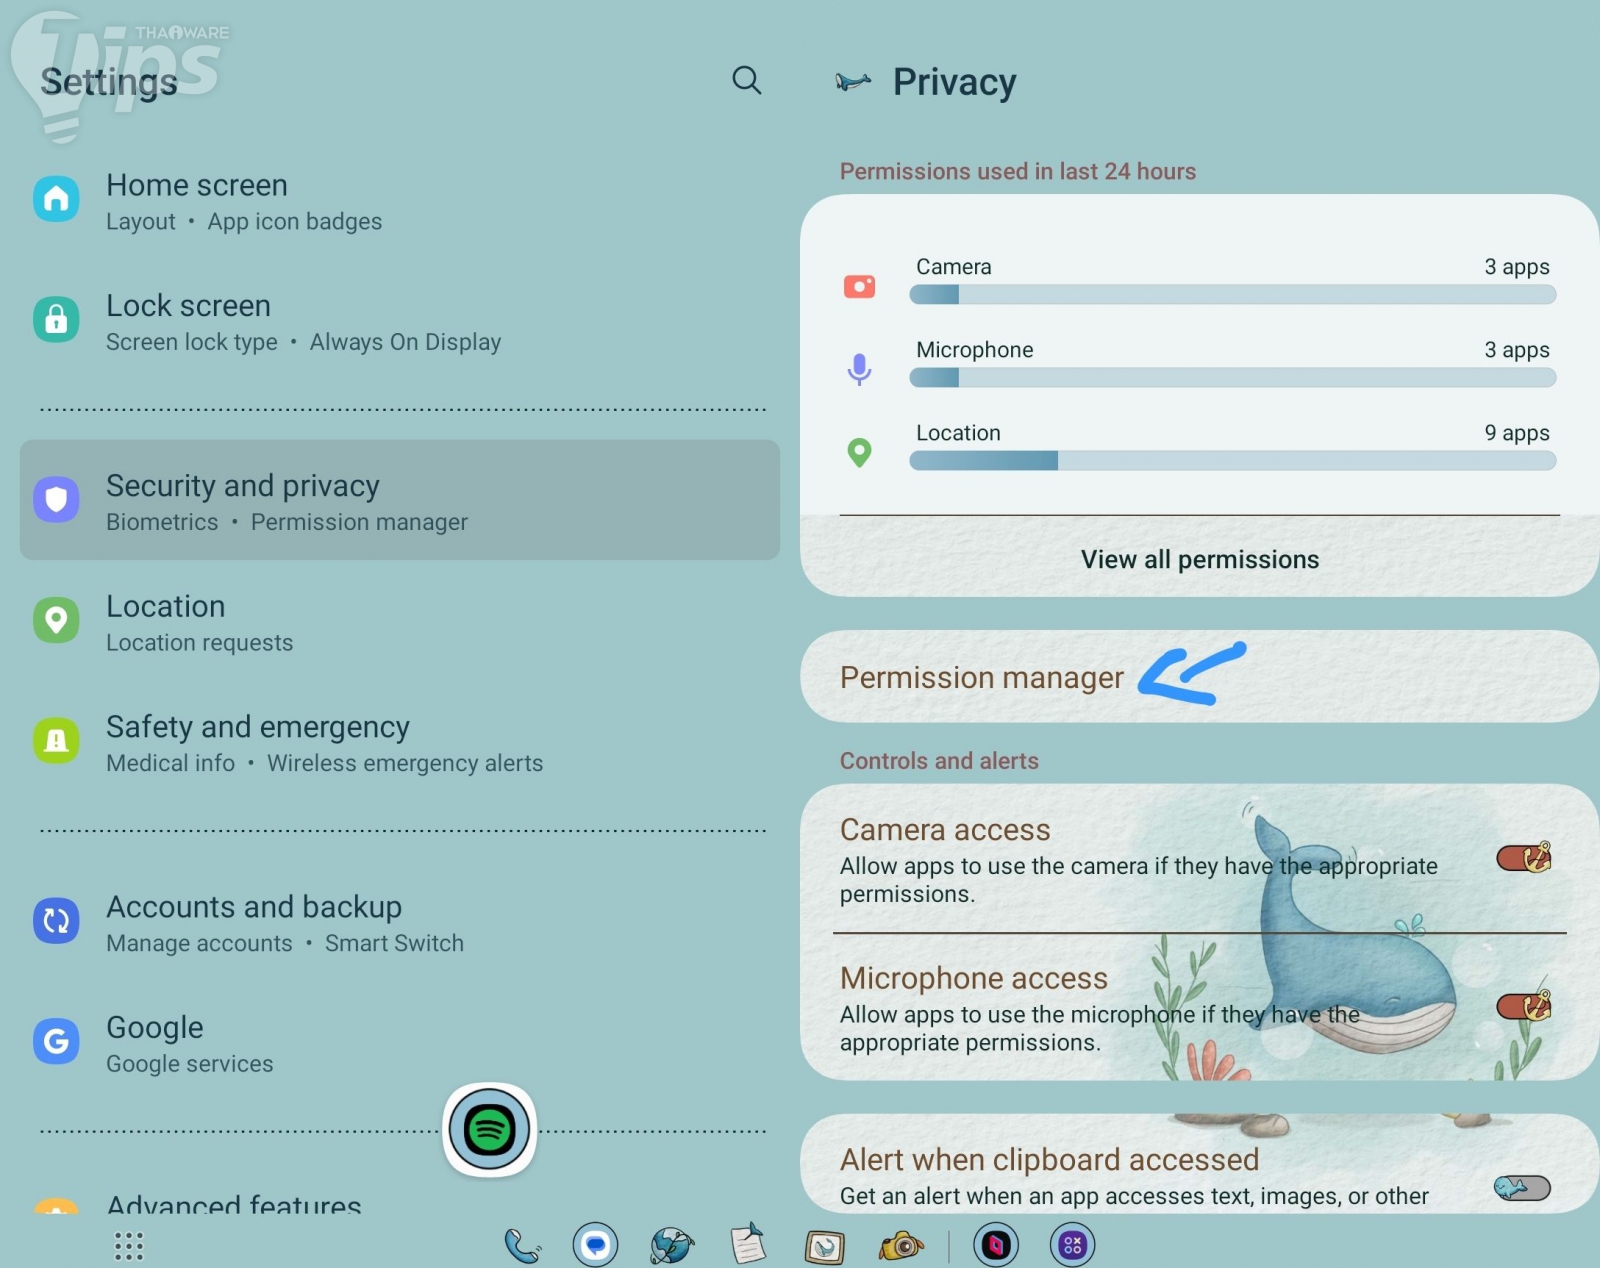Image resolution: width=1600 pixels, height=1268 pixels.
Task: Click the "Layout · App icon badges" subtitle
Action: click(x=244, y=221)
